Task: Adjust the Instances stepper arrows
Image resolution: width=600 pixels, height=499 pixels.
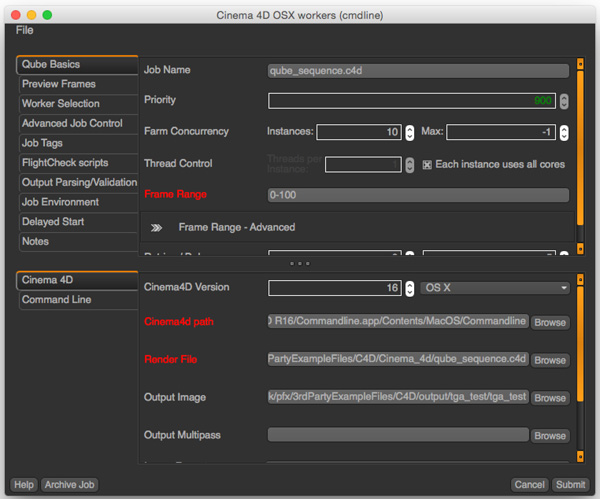Action: [409, 133]
